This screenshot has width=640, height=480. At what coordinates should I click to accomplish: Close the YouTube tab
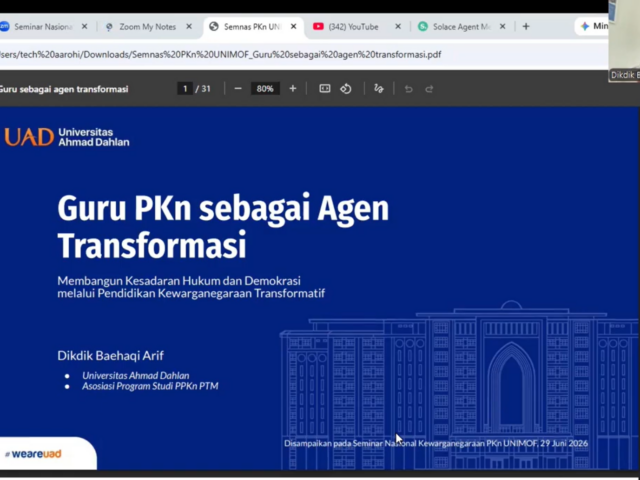398,27
